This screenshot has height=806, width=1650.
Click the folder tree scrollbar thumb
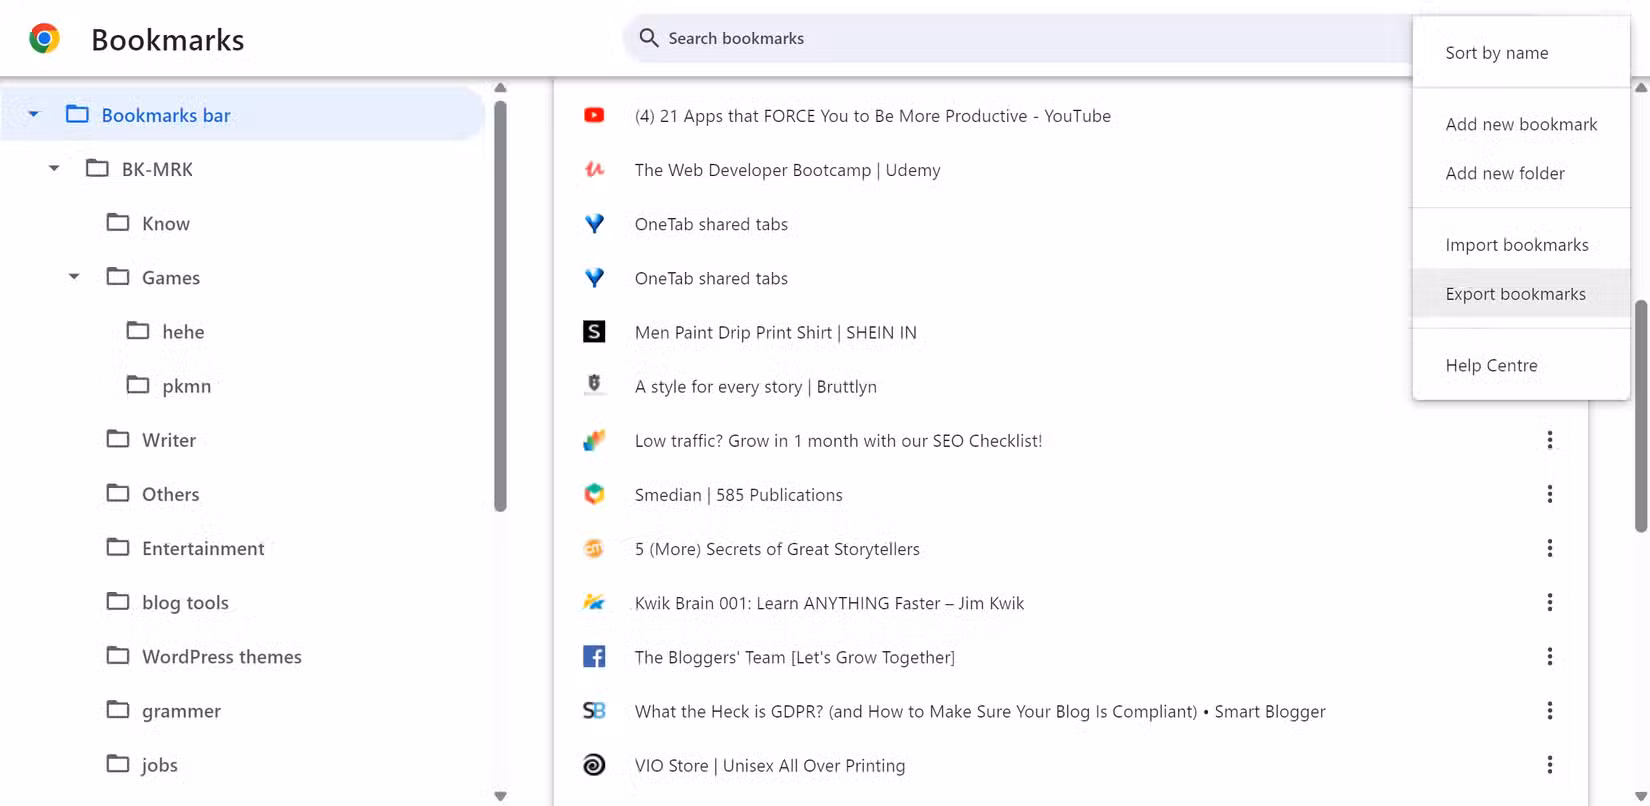[x=500, y=305]
